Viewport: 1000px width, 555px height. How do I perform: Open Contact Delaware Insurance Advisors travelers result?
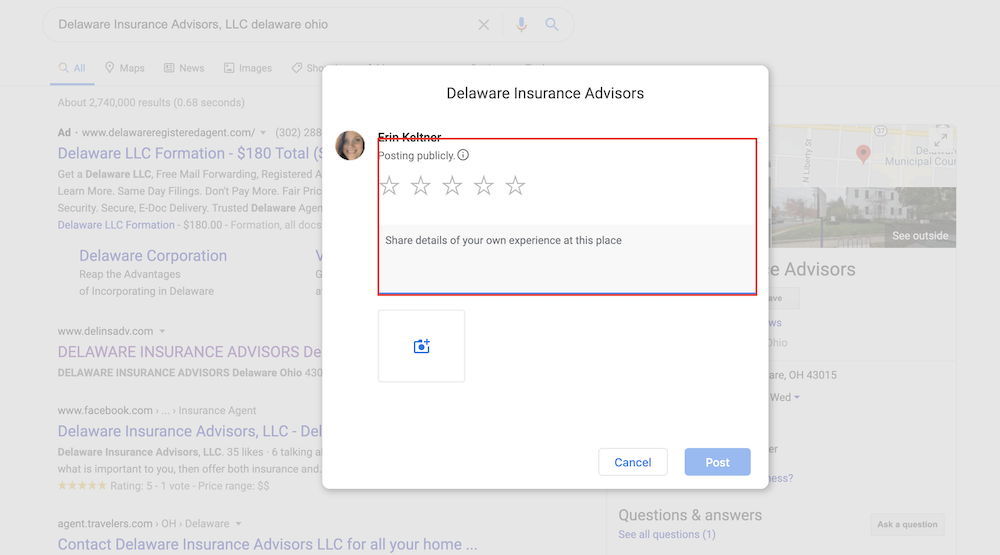click(x=267, y=544)
